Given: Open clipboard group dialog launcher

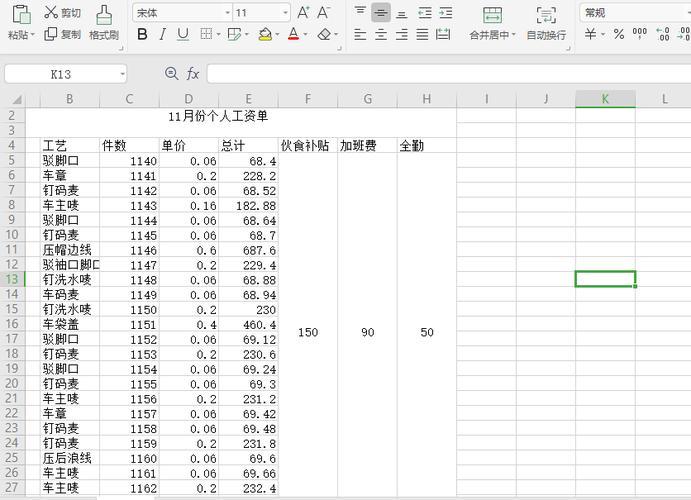Looking at the screenshot, I should (x=121, y=48).
